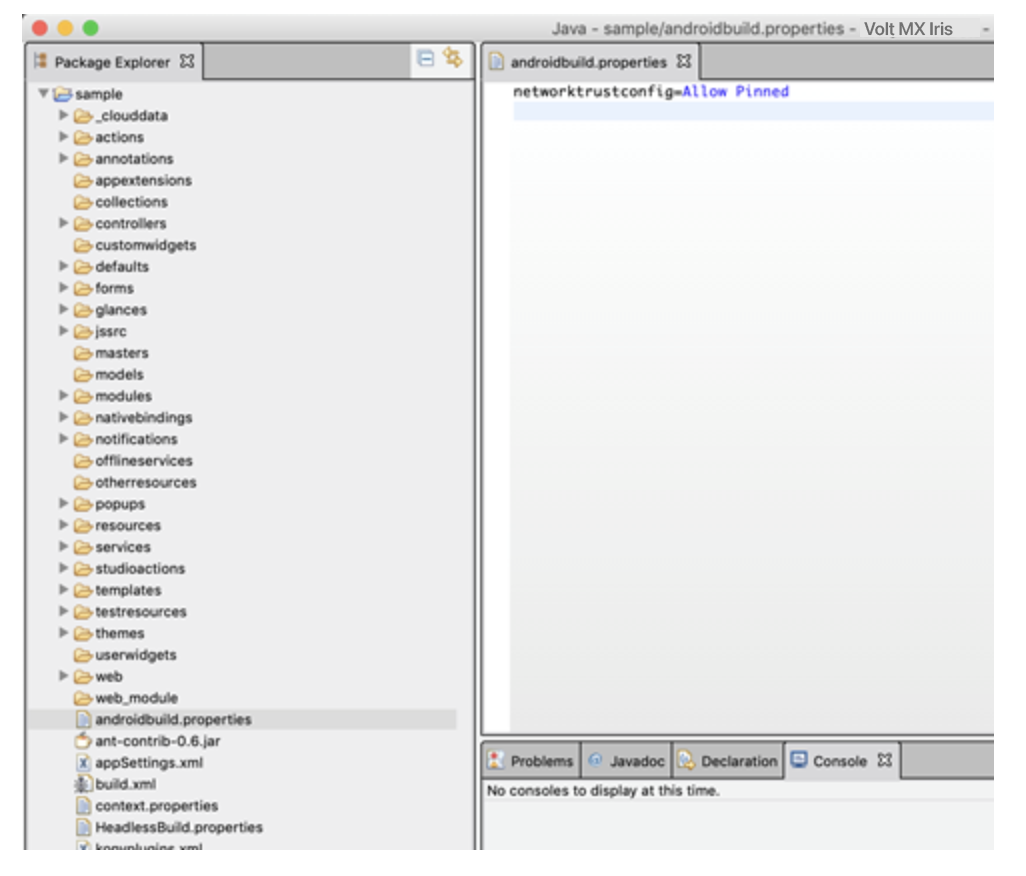Switch to the Declaration tab

(x=728, y=761)
